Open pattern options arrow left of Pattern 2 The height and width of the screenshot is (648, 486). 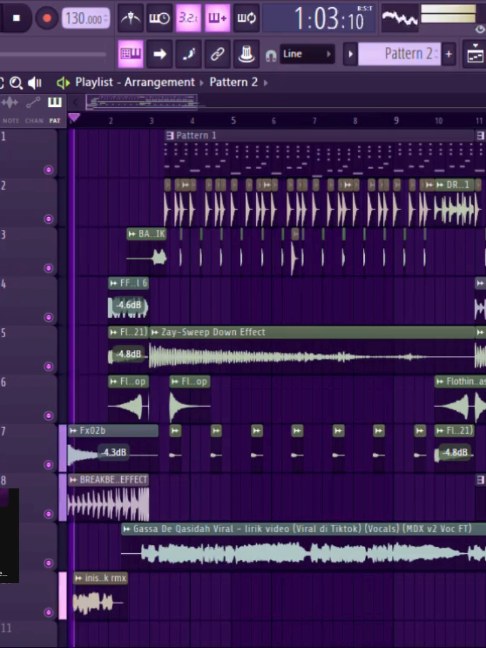coord(350,54)
